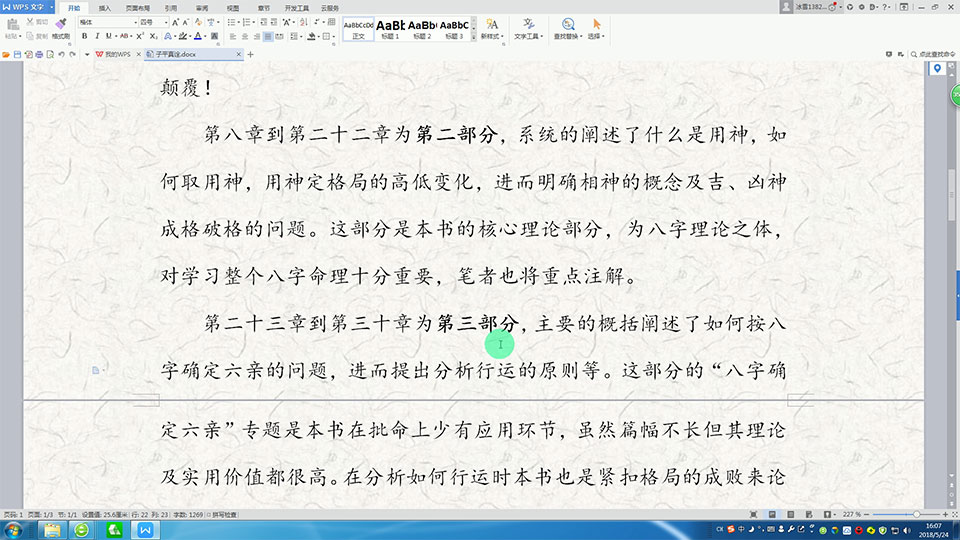This screenshot has height=540, width=960.
Task: Click the red font color A button
Action: (x=198, y=36)
